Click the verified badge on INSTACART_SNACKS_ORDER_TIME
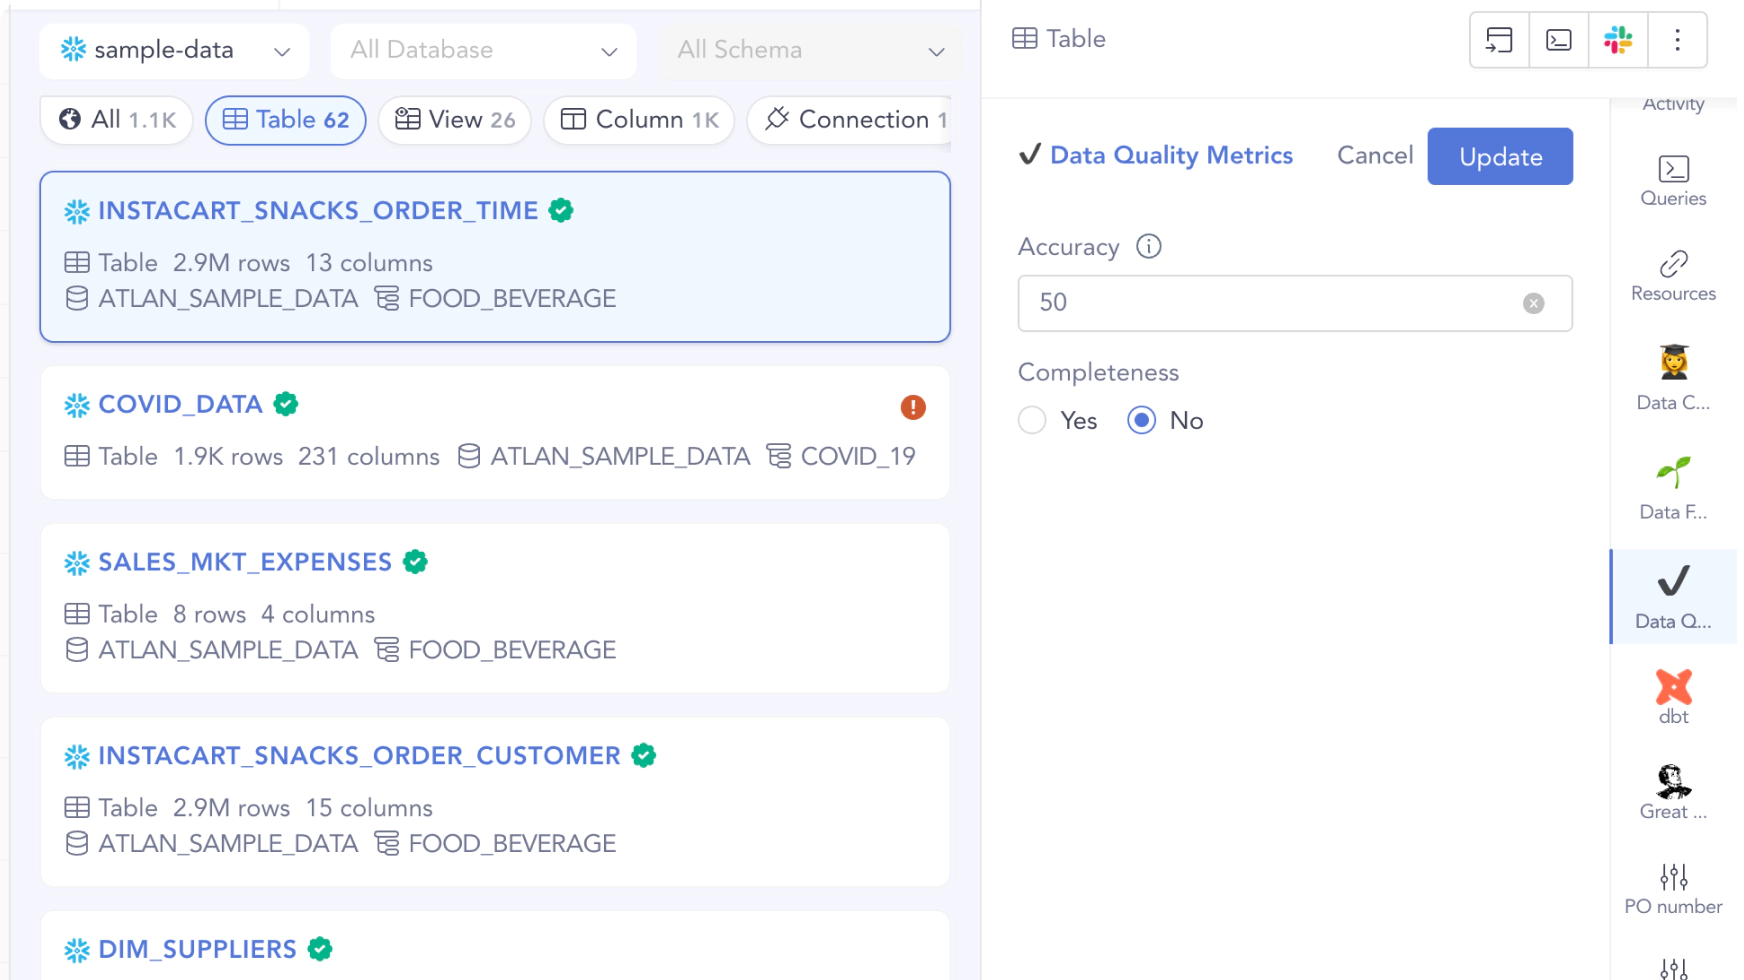 click(x=561, y=211)
